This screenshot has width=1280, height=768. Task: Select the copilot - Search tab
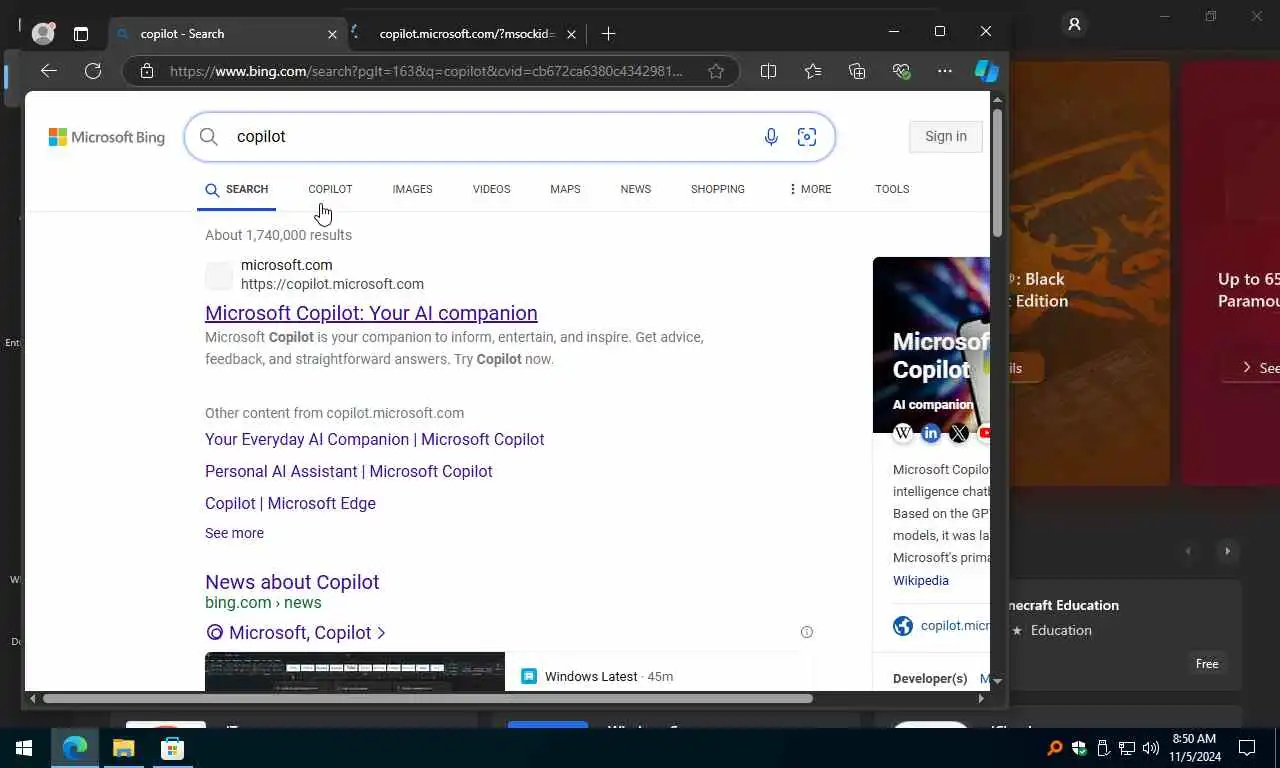pos(226,34)
